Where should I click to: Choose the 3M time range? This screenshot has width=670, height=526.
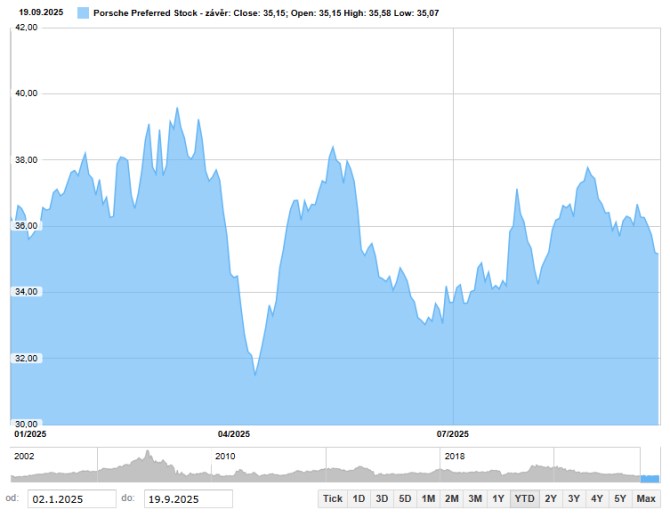click(475, 499)
